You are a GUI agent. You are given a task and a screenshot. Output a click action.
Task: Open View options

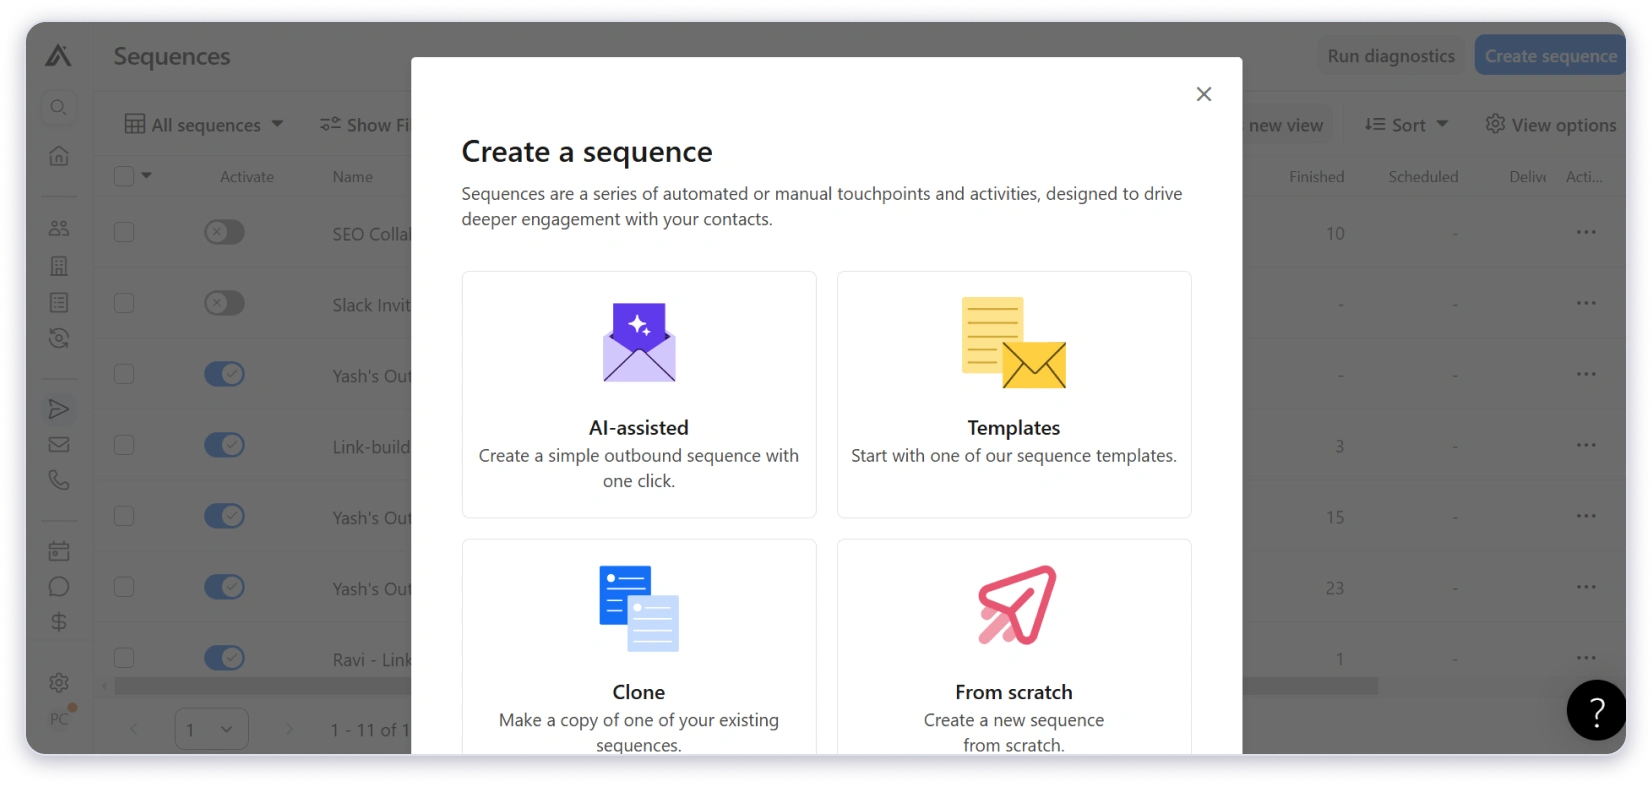[1551, 125]
